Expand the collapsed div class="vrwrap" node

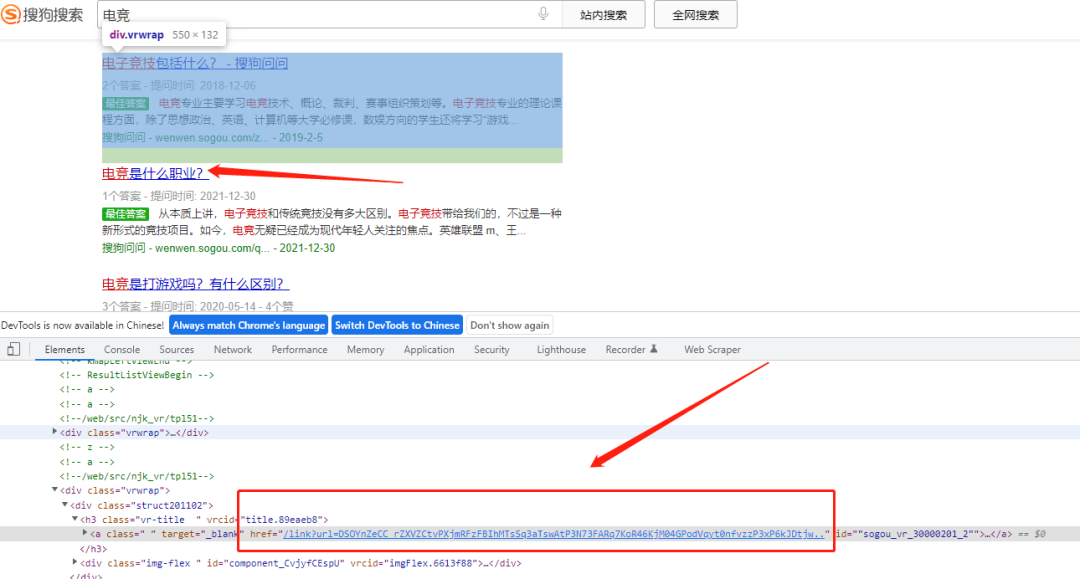click(x=54, y=432)
